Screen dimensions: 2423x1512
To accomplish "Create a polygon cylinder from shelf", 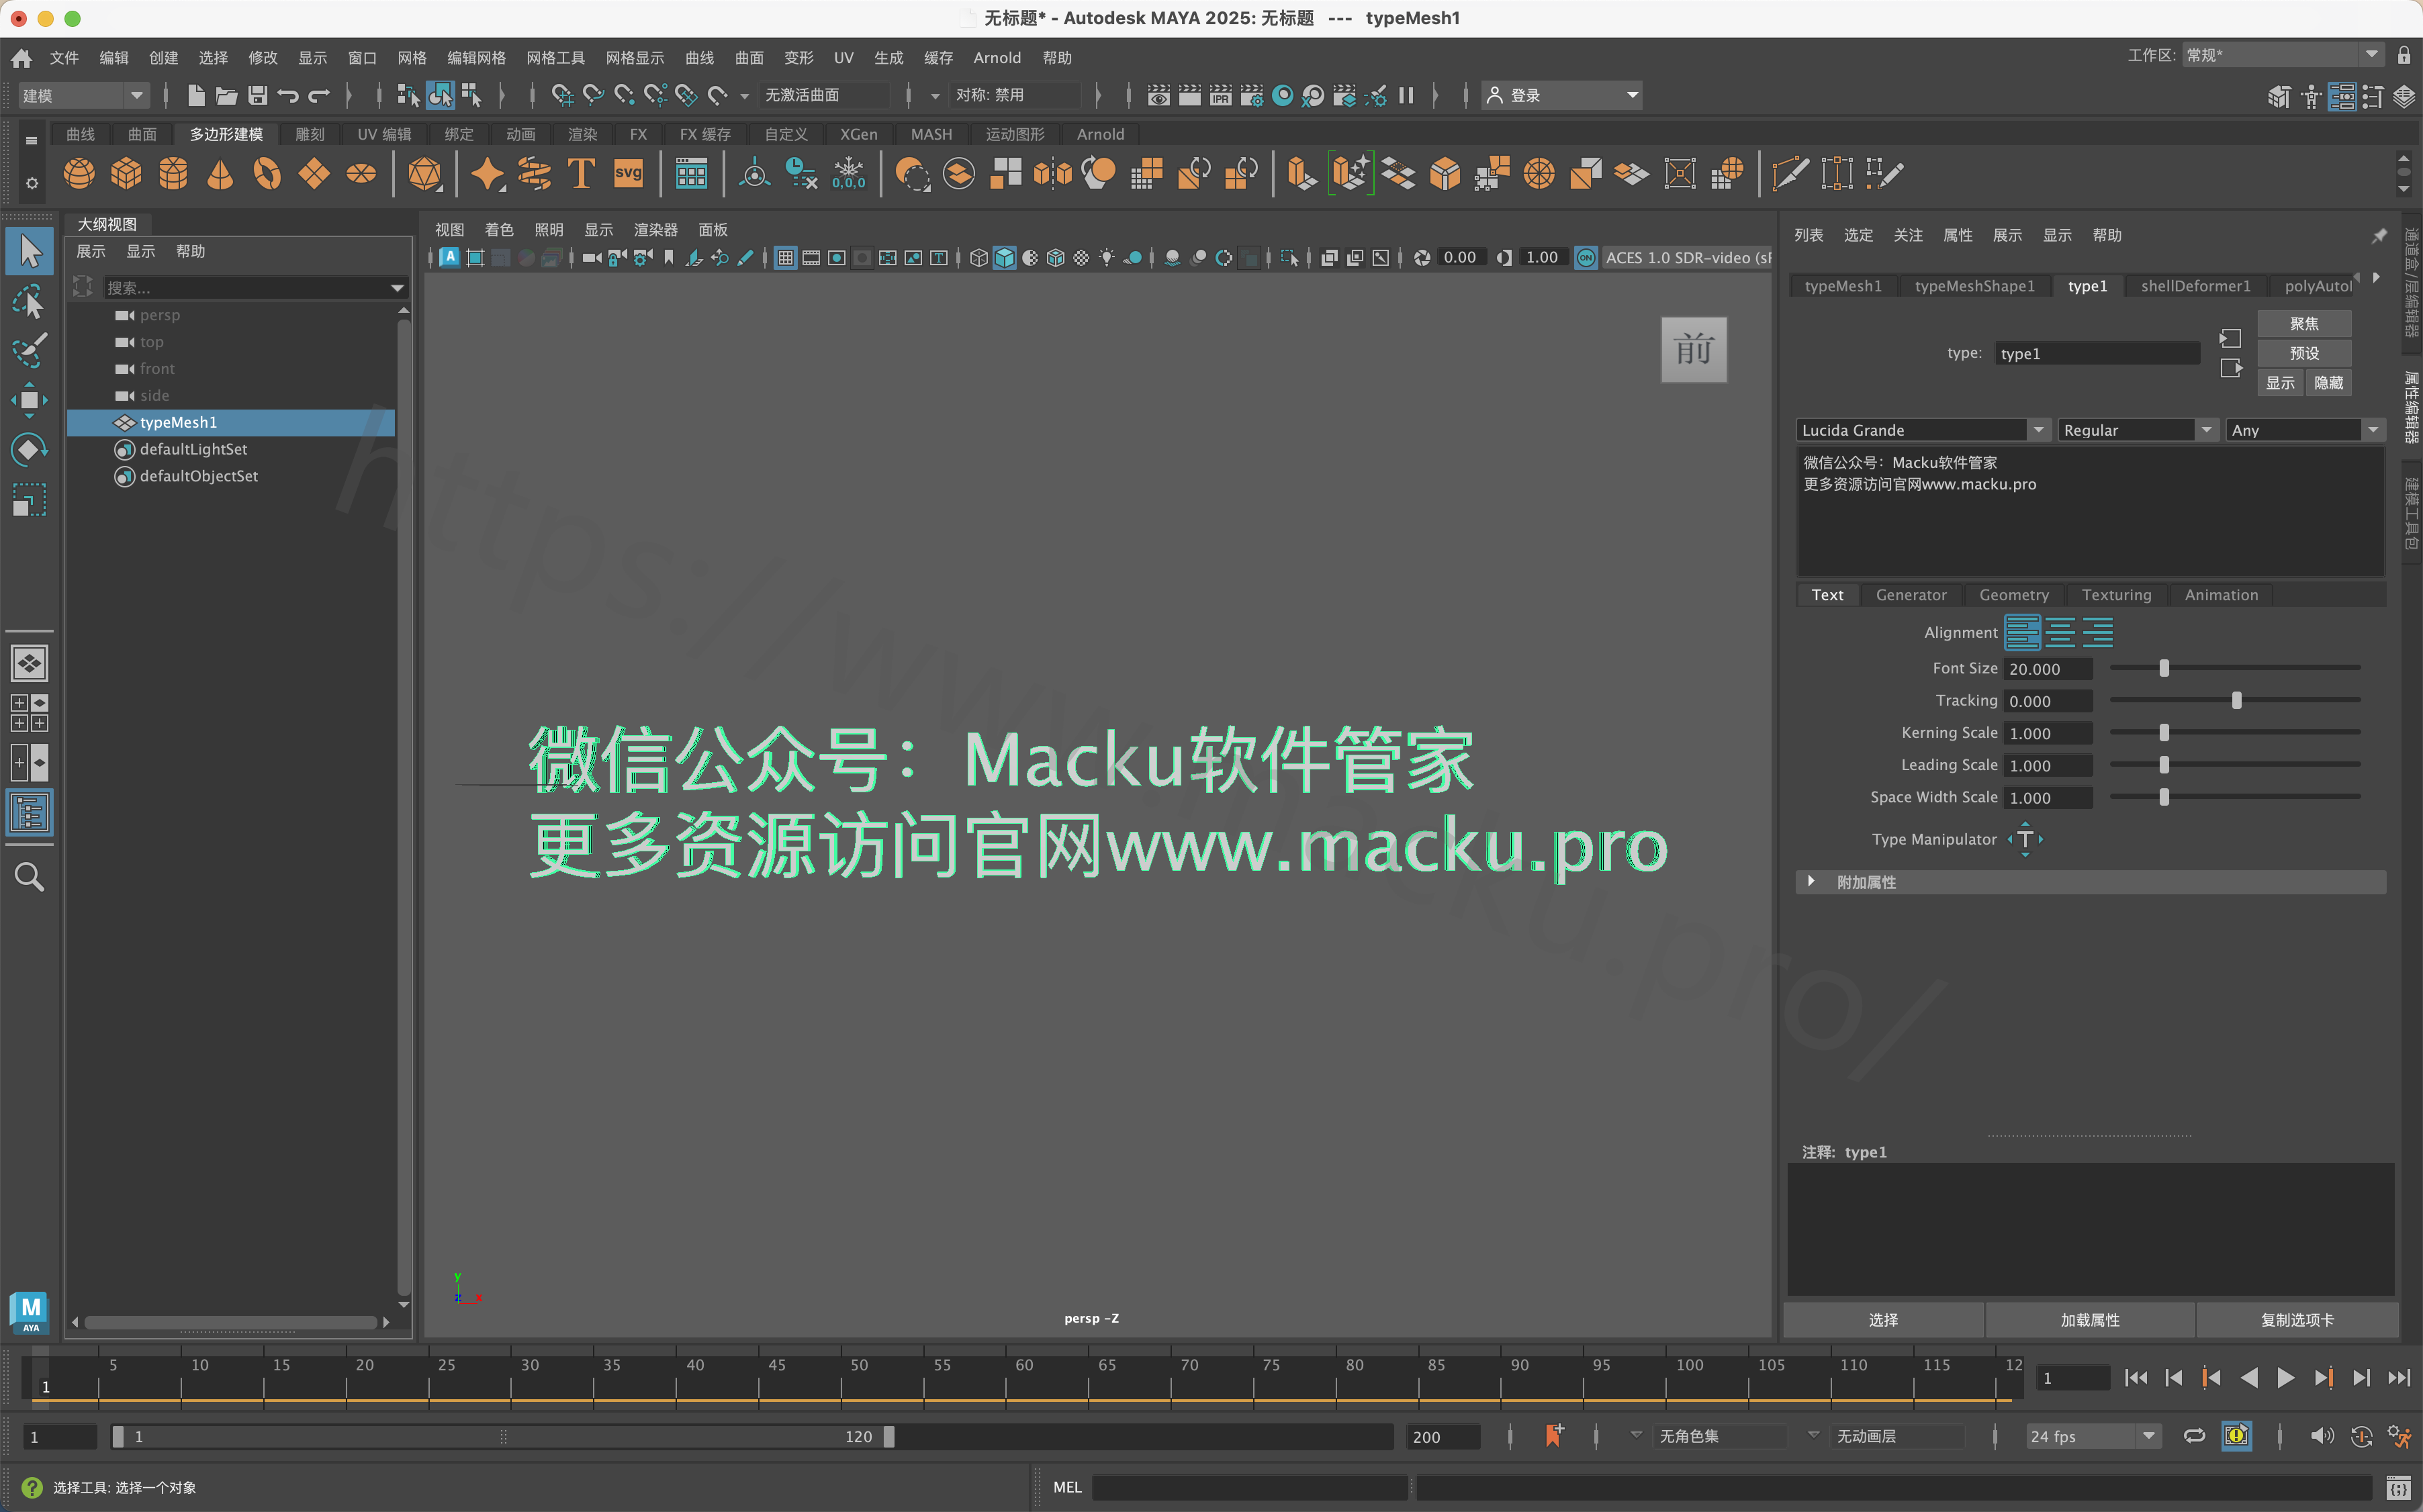I will [x=173, y=174].
